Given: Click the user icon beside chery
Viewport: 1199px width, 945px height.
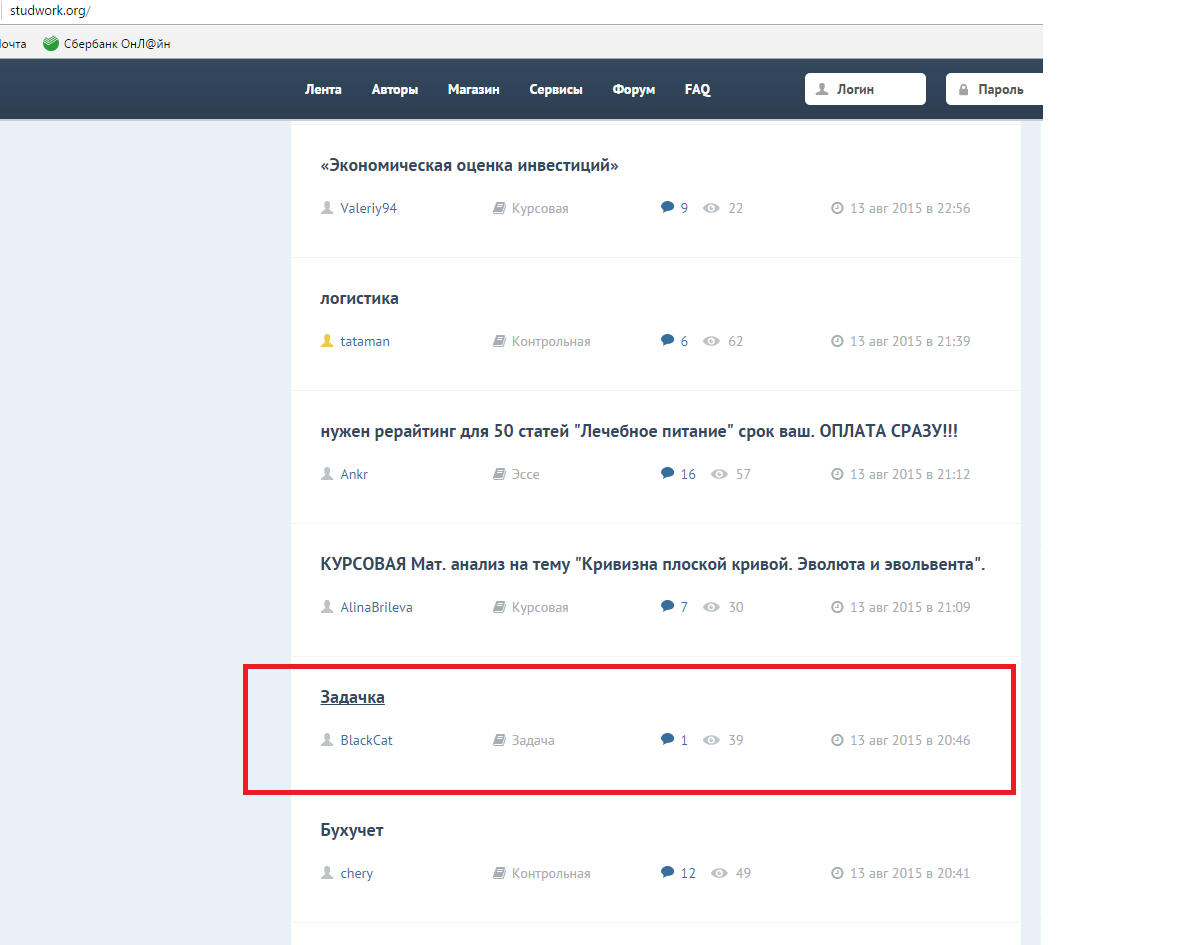Looking at the screenshot, I should (327, 872).
